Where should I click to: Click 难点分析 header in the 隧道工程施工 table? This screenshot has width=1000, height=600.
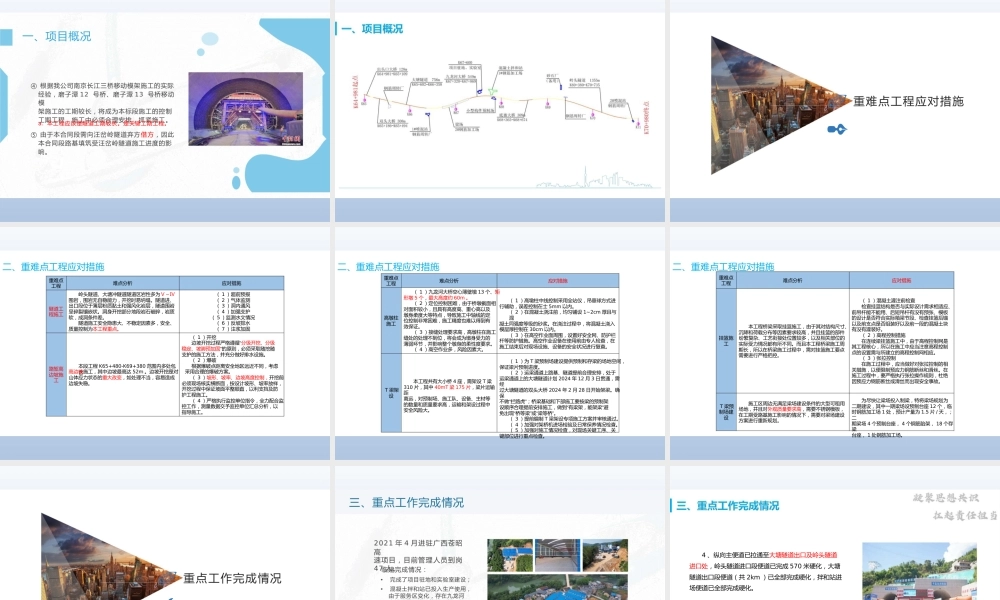tap(122, 283)
